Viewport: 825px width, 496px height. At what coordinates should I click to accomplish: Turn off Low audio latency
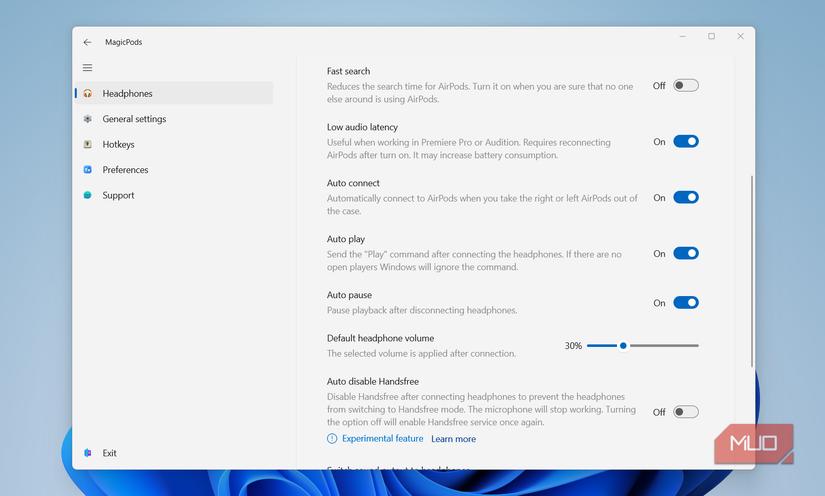686,141
